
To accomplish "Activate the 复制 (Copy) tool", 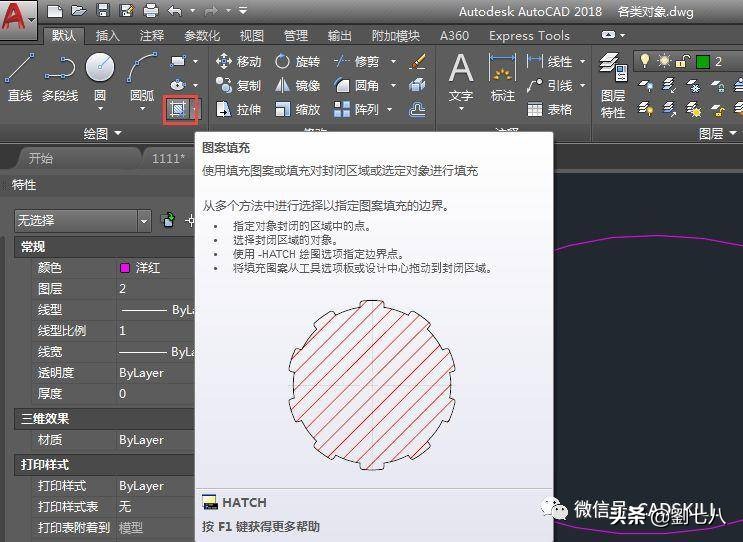I will point(238,85).
